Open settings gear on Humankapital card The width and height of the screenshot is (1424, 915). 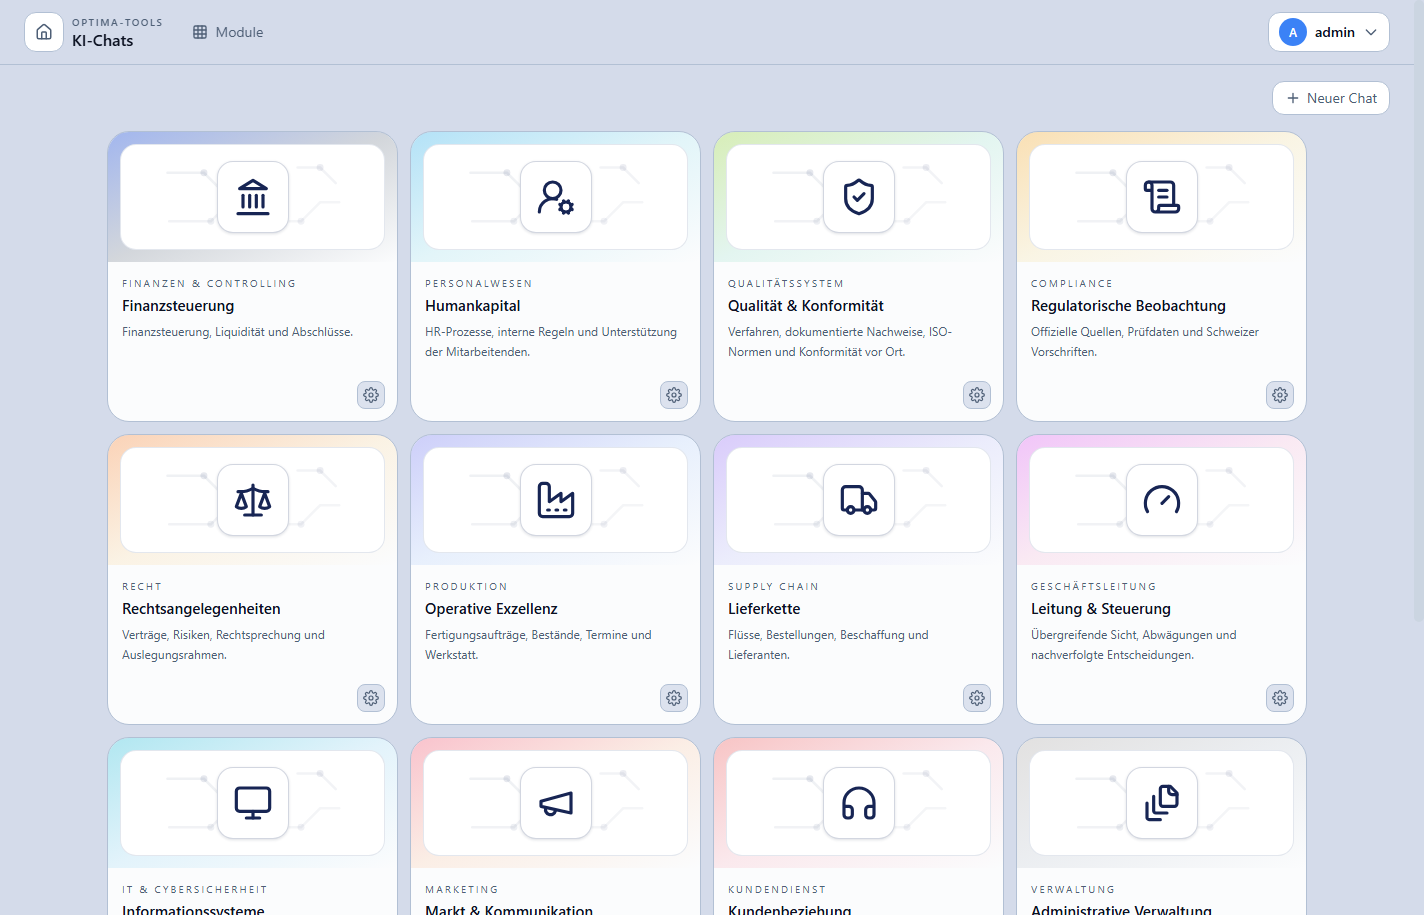point(674,395)
